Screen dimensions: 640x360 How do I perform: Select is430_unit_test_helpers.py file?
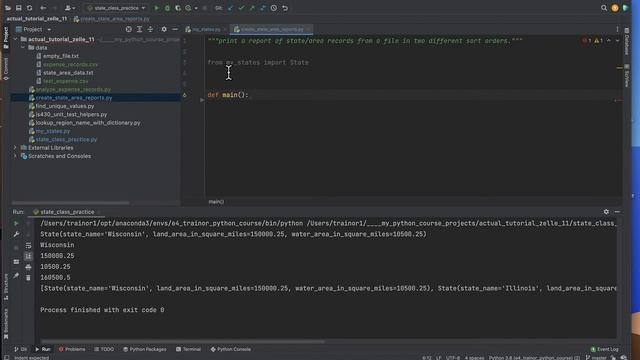pyautogui.click(x=71, y=114)
